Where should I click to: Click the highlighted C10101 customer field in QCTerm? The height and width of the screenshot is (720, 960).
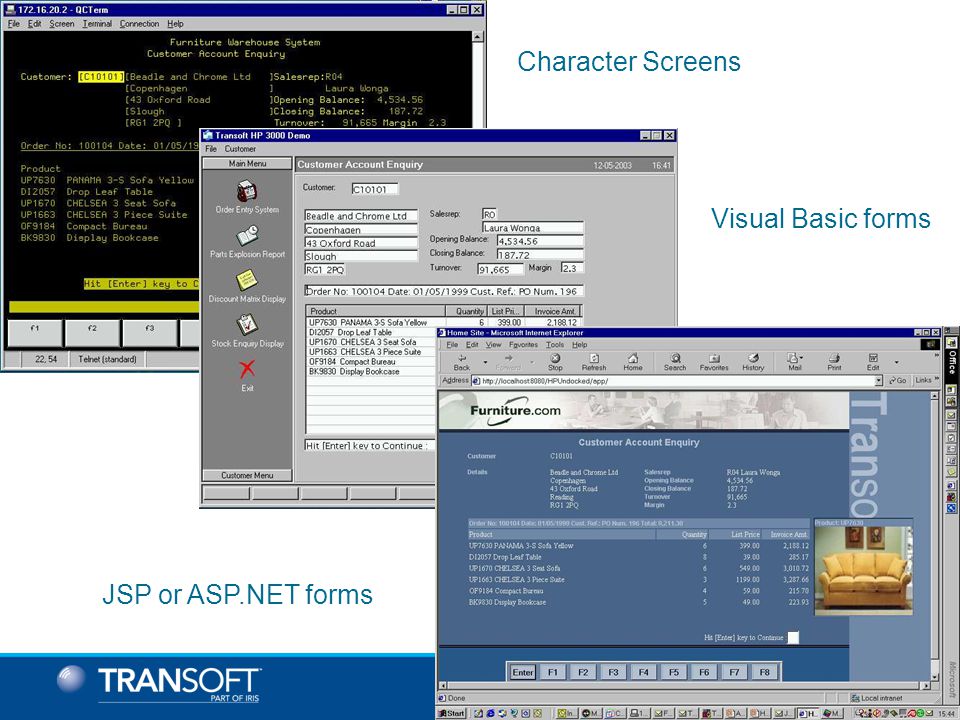[101, 77]
